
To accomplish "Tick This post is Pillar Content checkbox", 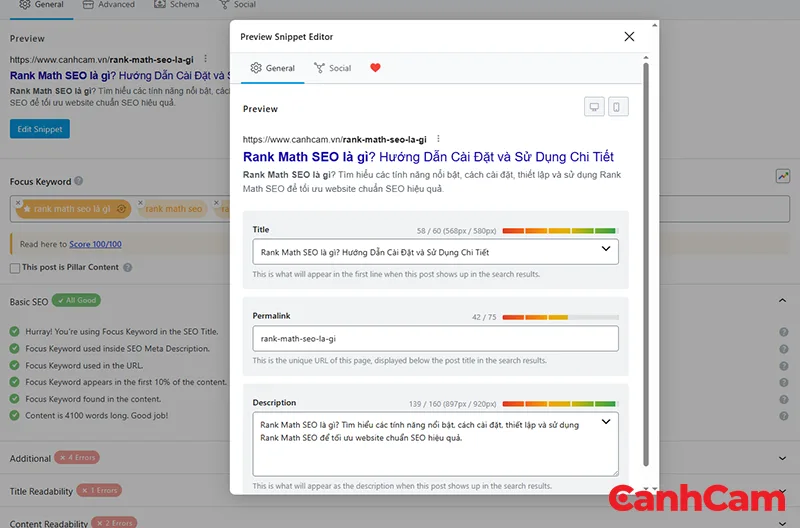I will click(x=15, y=268).
